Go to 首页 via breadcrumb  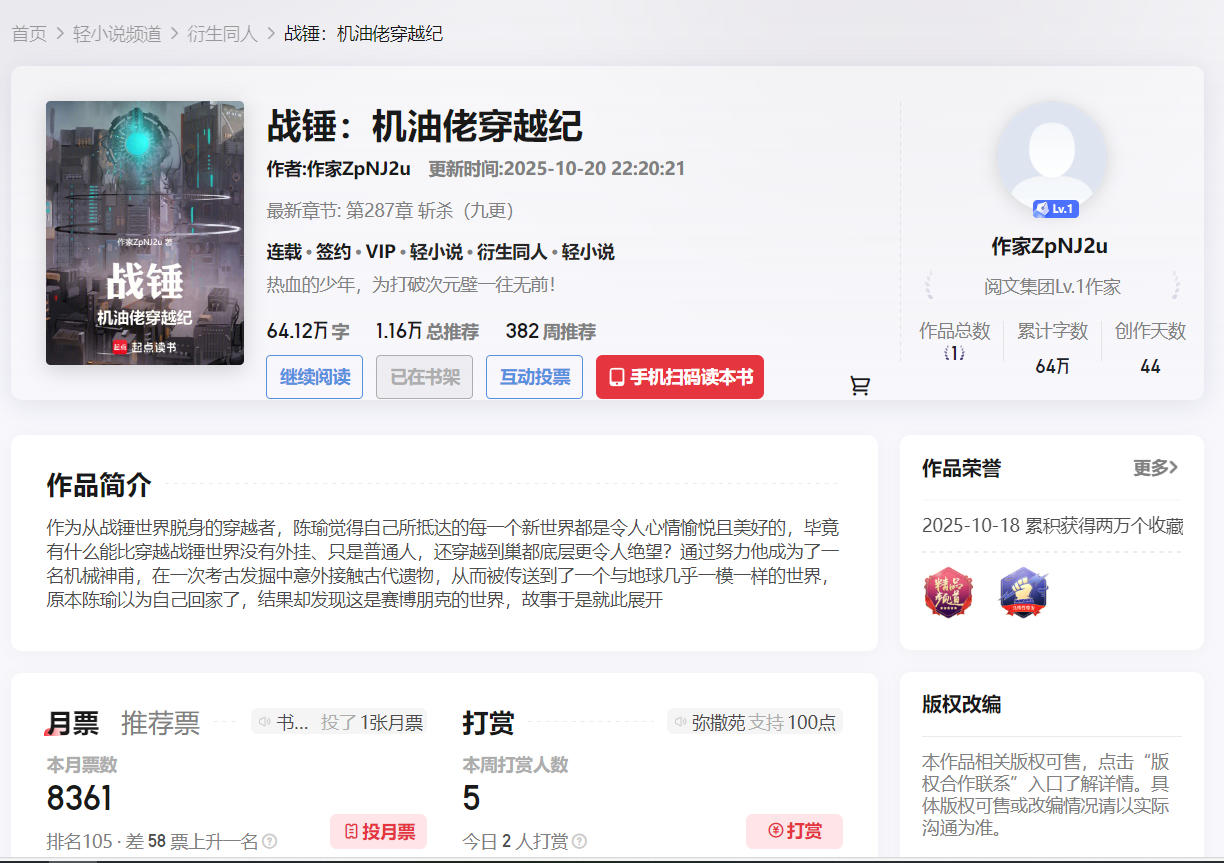(x=29, y=34)
